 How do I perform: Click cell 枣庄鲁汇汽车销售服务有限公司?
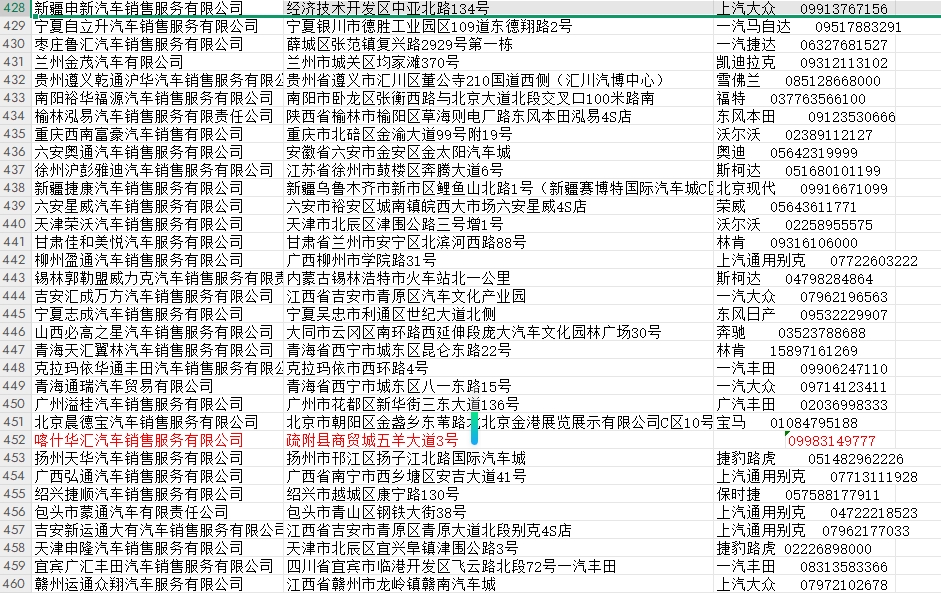(139, 44)
